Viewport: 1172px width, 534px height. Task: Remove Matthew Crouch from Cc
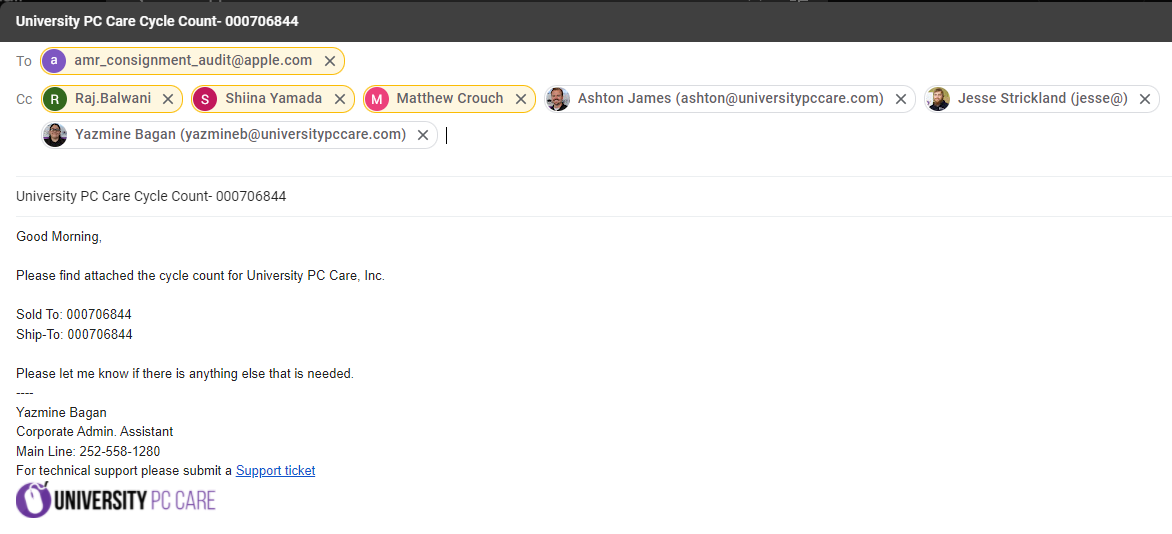521,99
